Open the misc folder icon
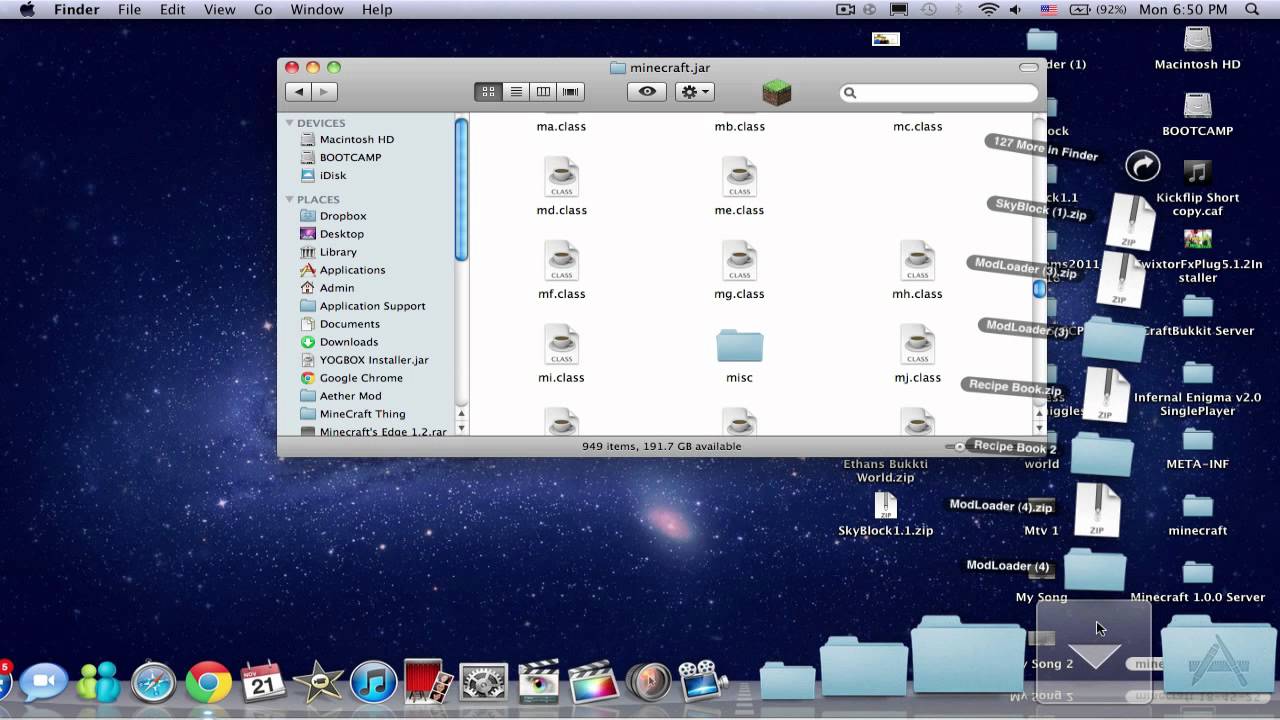The width and height of the screenshot is (1280, 720). pos(739,346)
